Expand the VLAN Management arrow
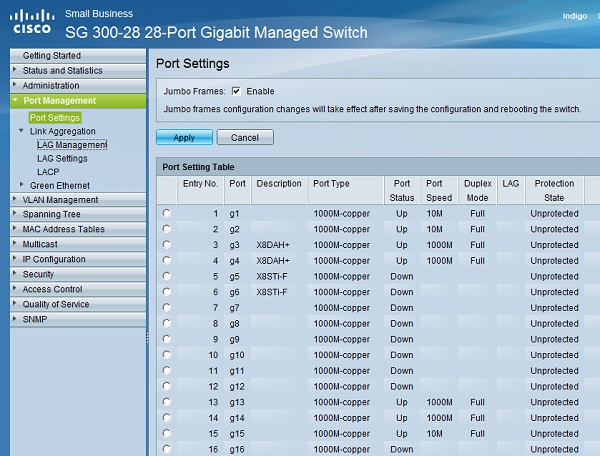The width and height of the screenshot is (600, 456). (15, 199)
